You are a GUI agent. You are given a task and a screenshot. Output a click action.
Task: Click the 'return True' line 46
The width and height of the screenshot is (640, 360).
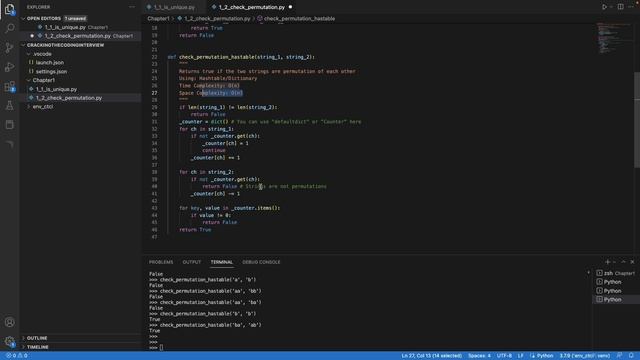point(195,230)
